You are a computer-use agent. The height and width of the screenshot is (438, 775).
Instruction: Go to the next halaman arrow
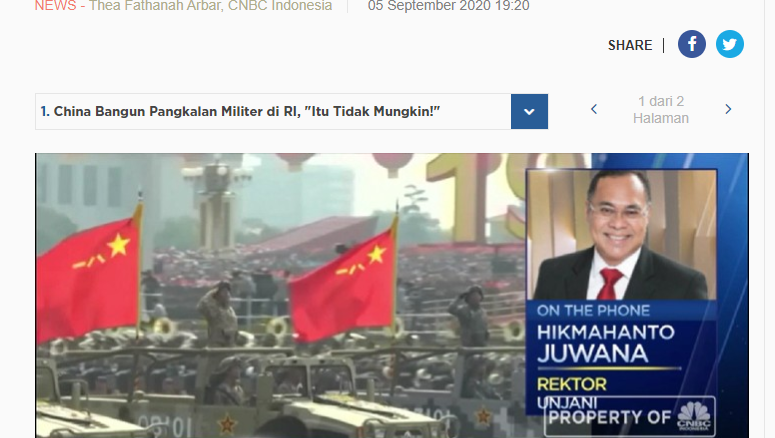pyautogui.click(x=728, y=109)
